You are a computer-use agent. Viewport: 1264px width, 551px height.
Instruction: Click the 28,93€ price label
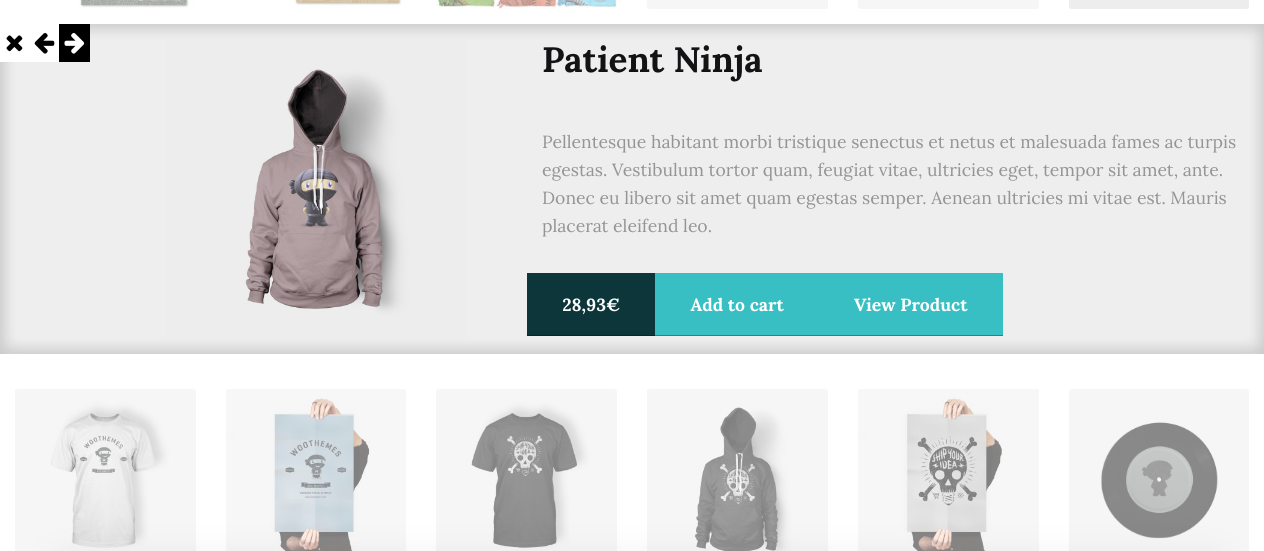(x=591, y=305)
